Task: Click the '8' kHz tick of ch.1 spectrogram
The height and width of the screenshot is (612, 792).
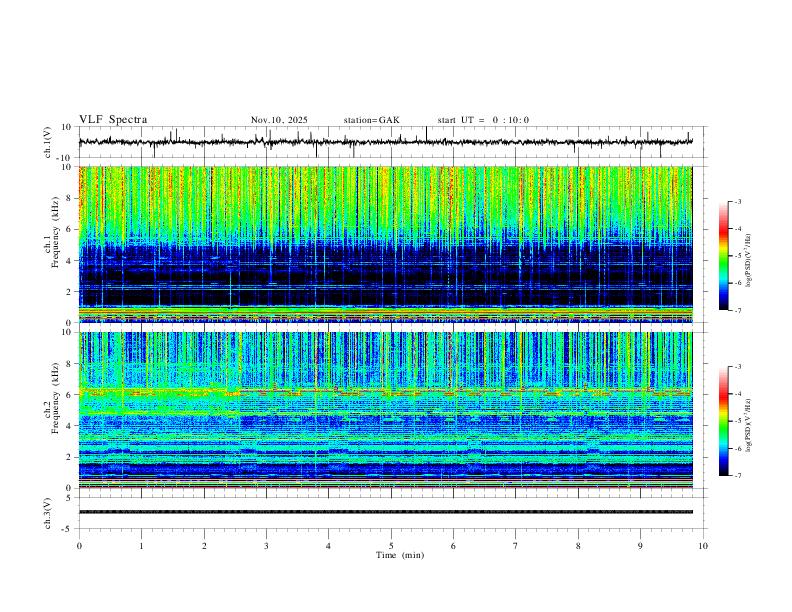Action: [70, 198]
